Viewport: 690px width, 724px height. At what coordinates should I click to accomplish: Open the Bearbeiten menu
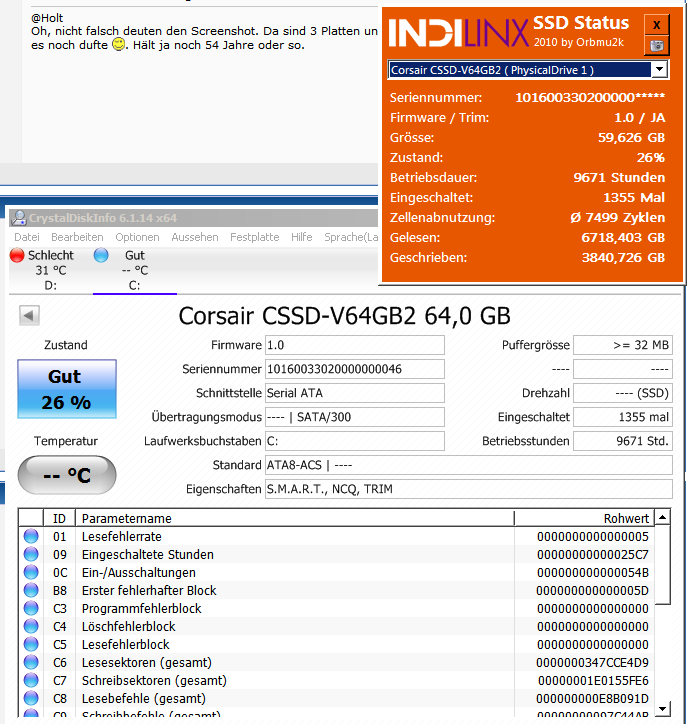77,237
